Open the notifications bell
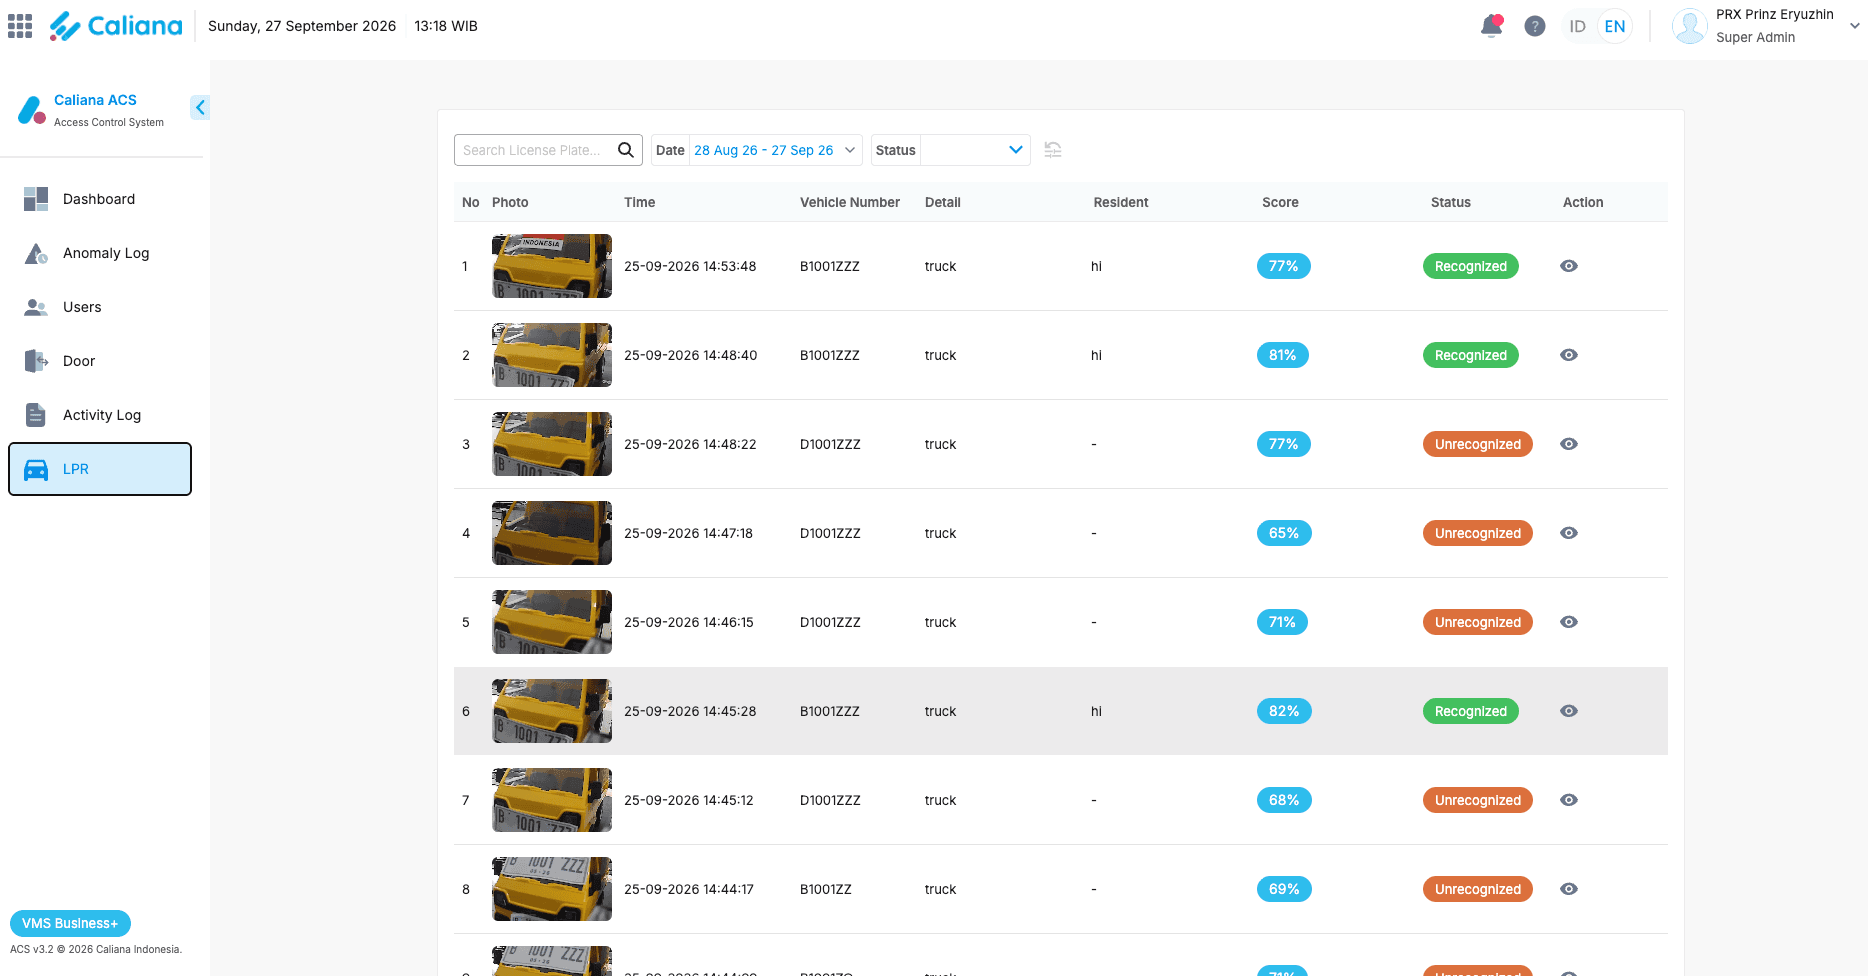This screenshot has height=976, width=1868. 1492,26
